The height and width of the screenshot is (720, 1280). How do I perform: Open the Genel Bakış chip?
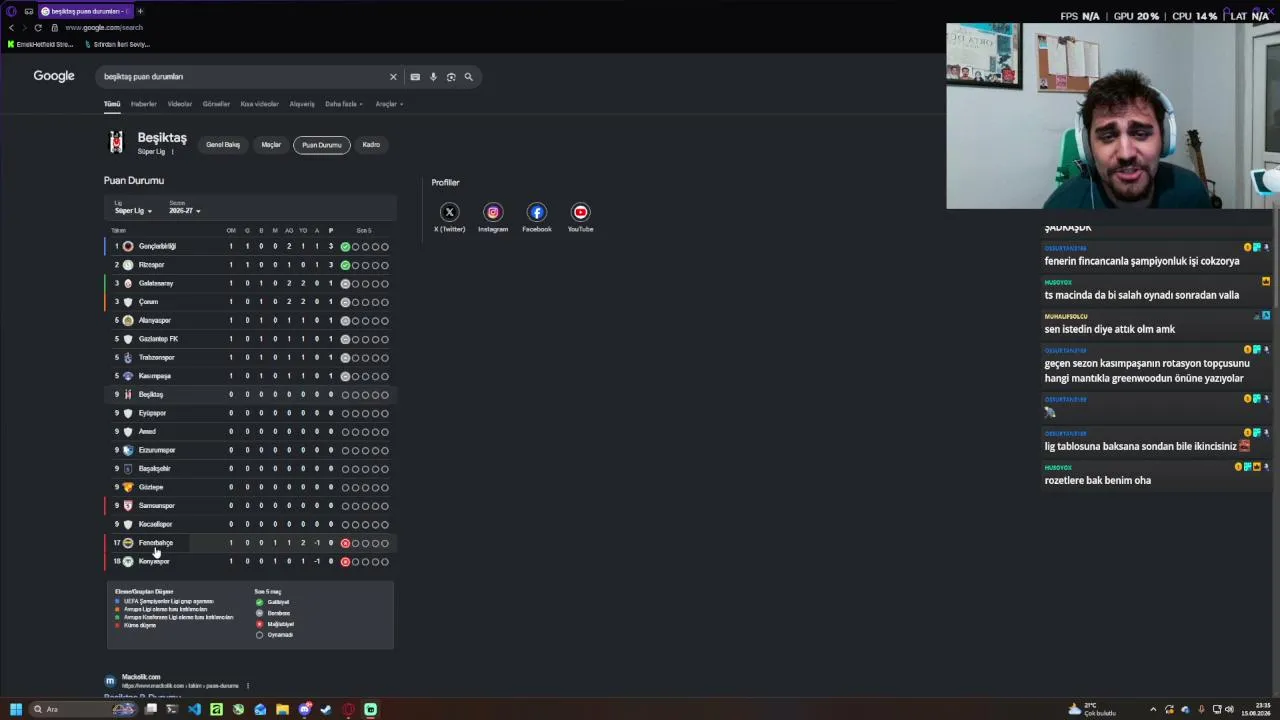tap(223, 145)
